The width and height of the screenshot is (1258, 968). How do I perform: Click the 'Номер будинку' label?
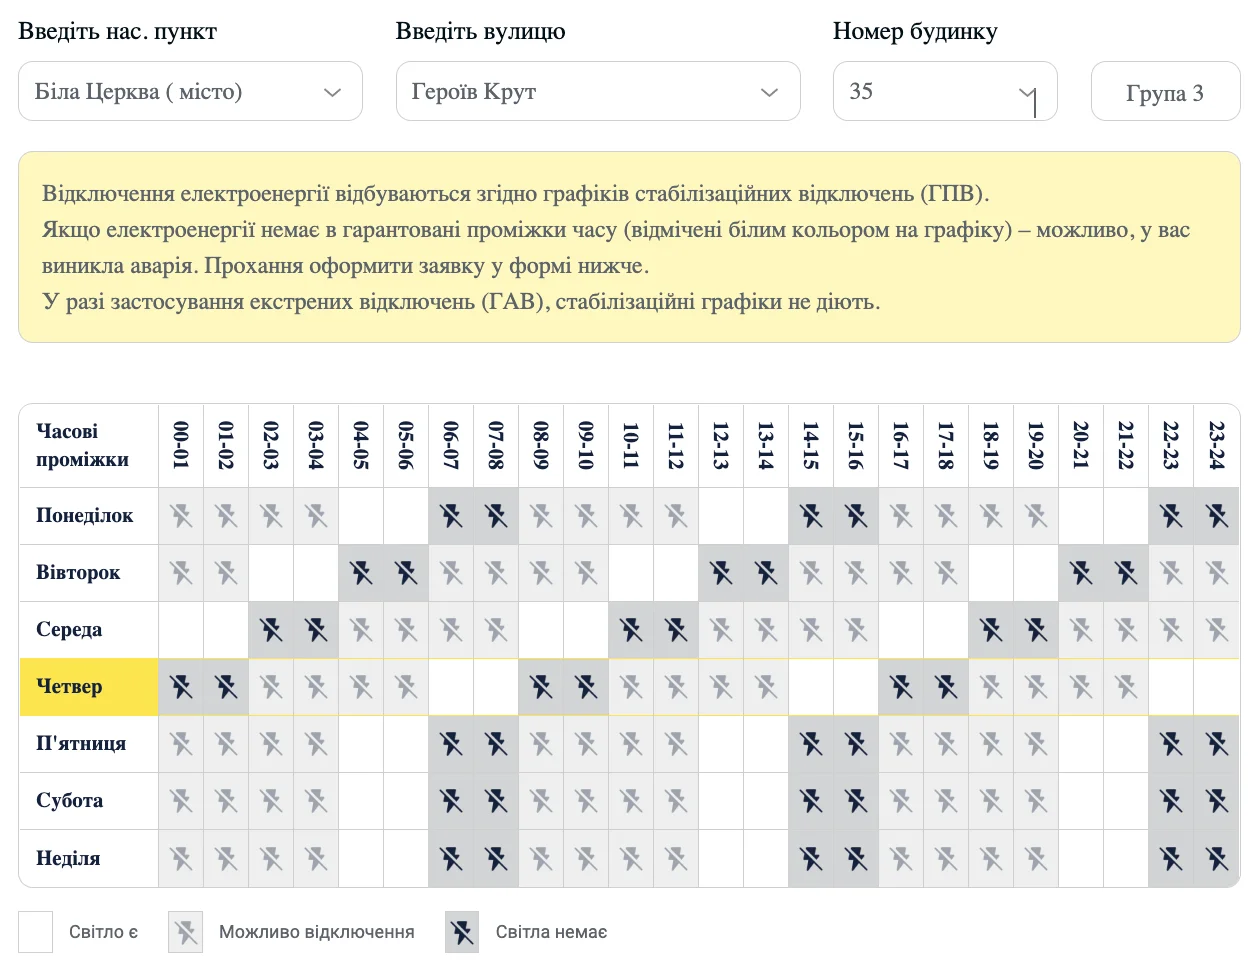pyautogui.click(x=915, y=31)
